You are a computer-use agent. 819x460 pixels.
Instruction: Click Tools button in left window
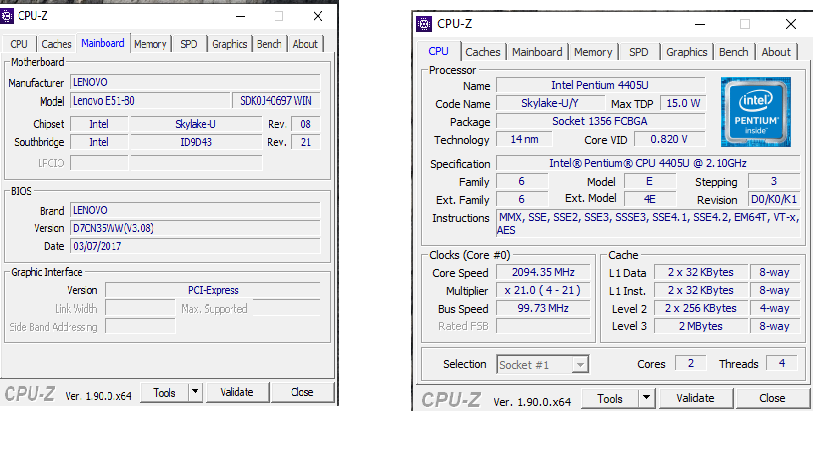(164, 393)
